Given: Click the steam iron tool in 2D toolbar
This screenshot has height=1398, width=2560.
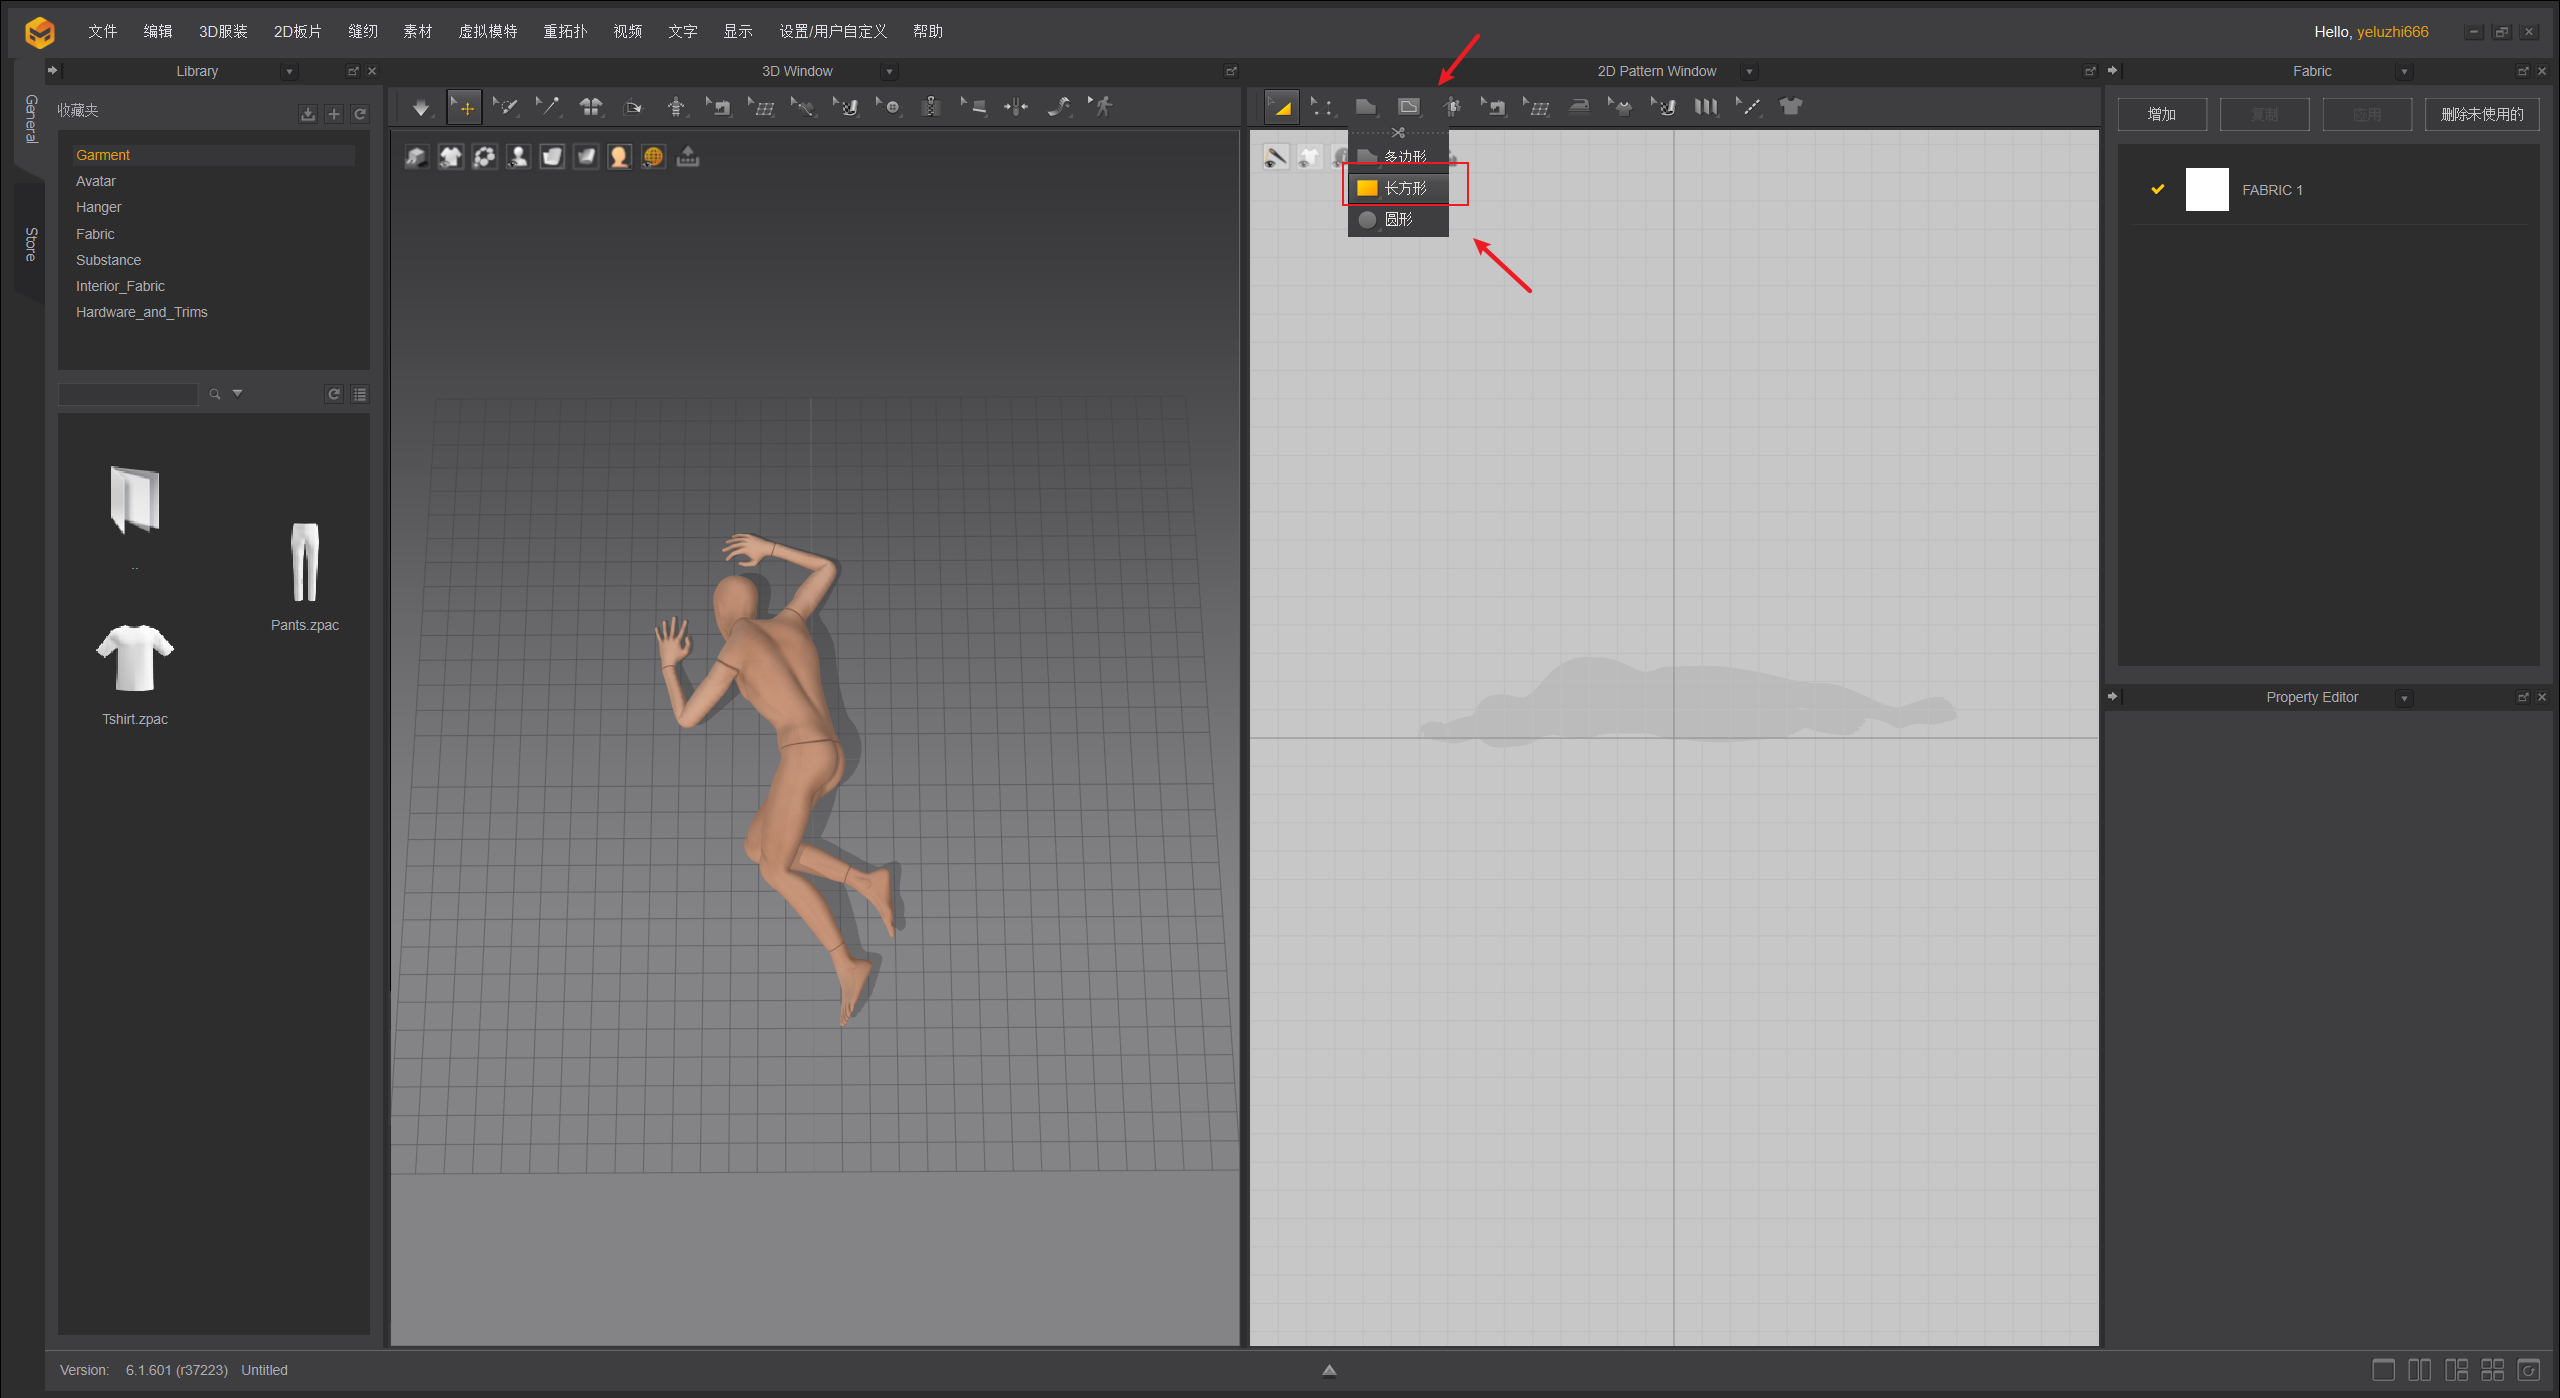Looking at the screenshot, I should click(1579, 107).
